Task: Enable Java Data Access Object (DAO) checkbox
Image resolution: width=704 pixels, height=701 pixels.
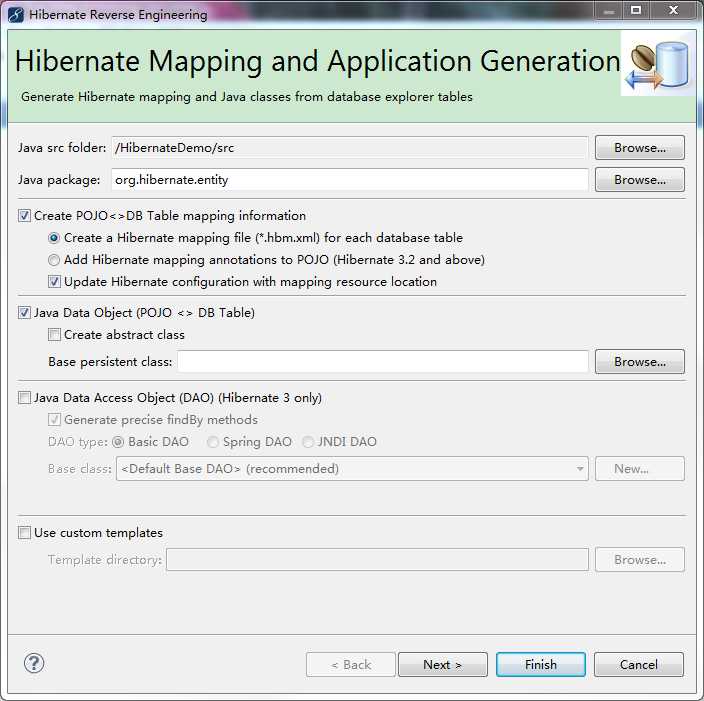Action: tap(24, 398)
